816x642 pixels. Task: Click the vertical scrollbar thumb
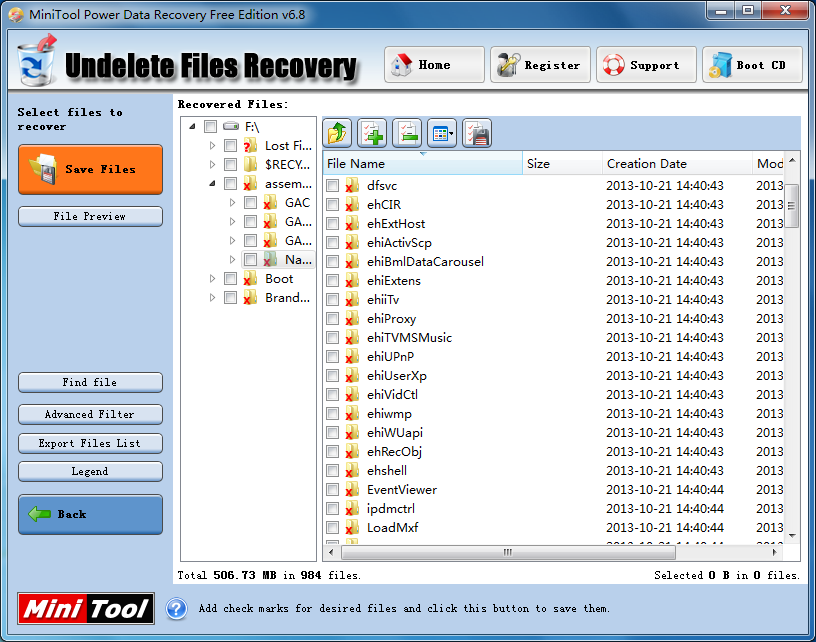[x=792, y=206]
